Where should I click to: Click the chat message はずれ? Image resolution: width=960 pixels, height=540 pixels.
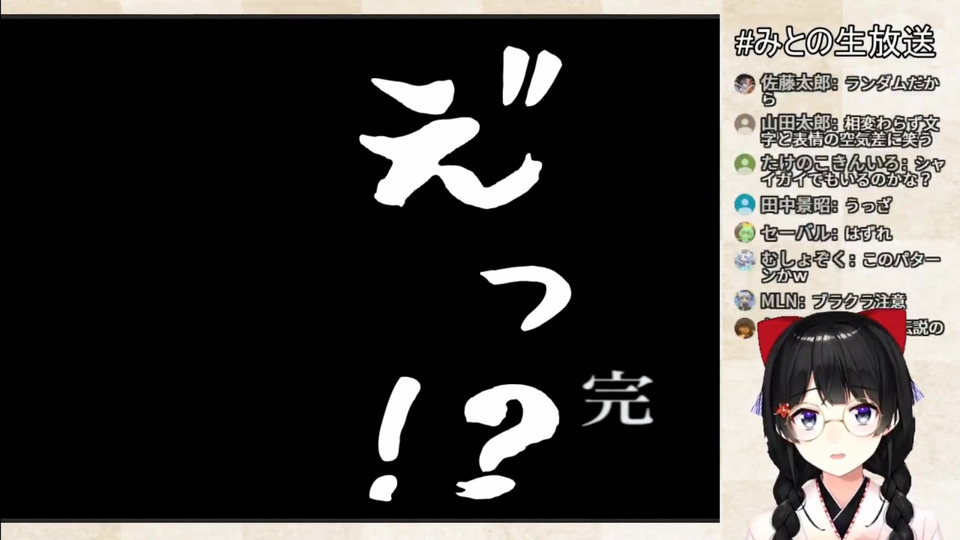[868, 233]
